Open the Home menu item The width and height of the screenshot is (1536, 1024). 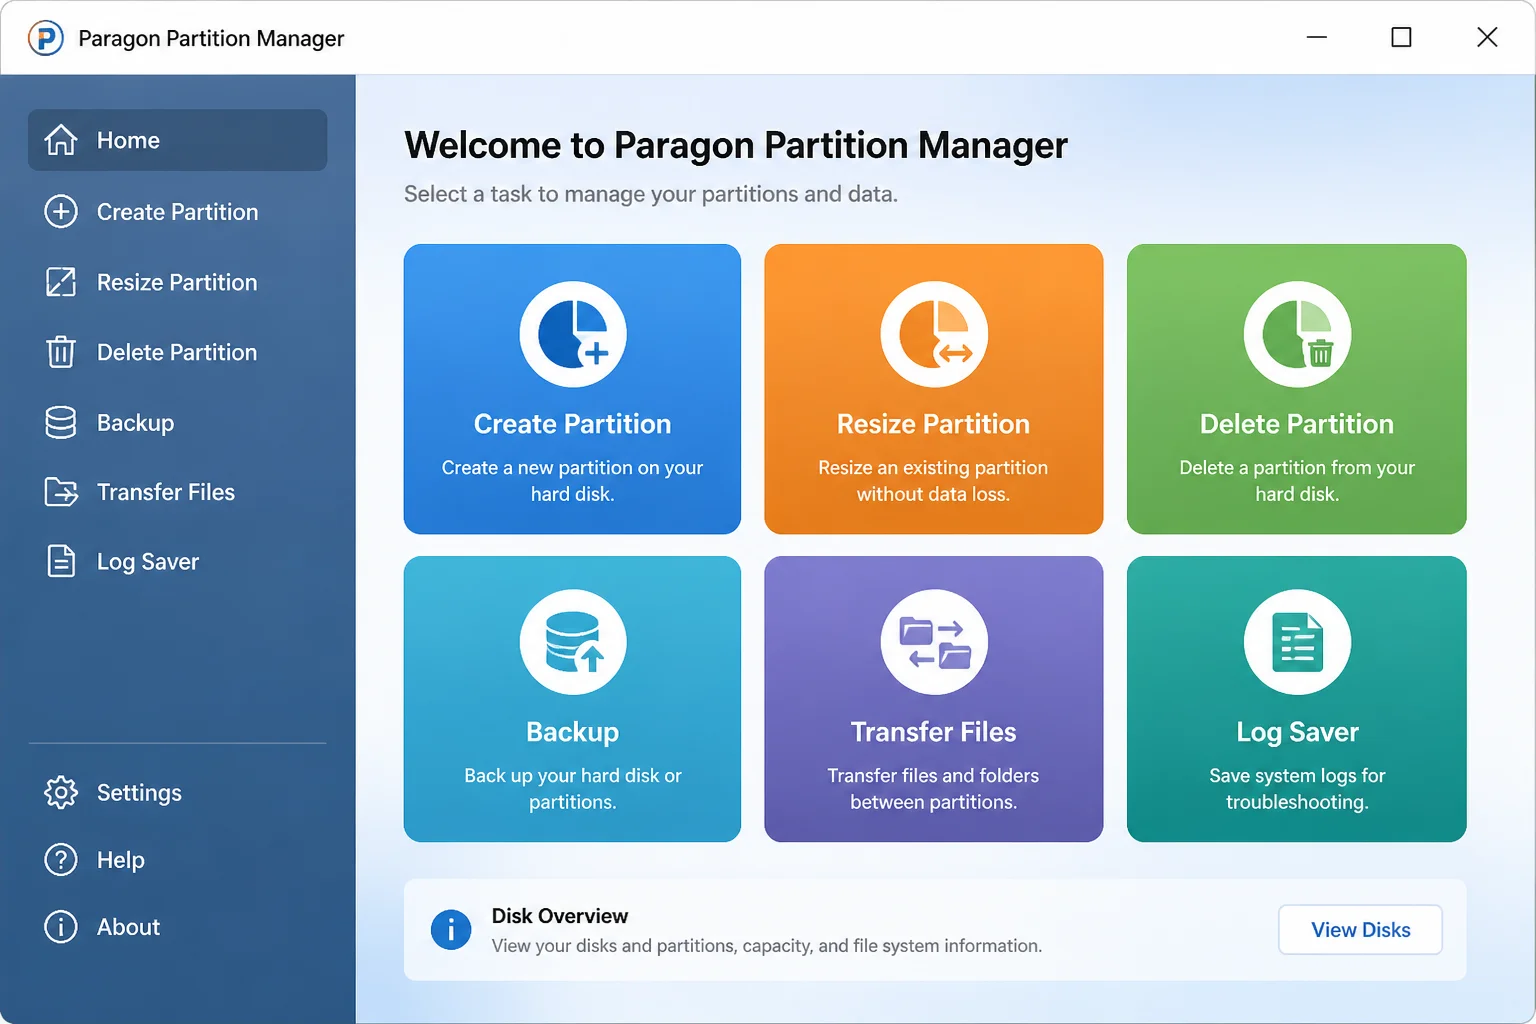pos(178,140)
